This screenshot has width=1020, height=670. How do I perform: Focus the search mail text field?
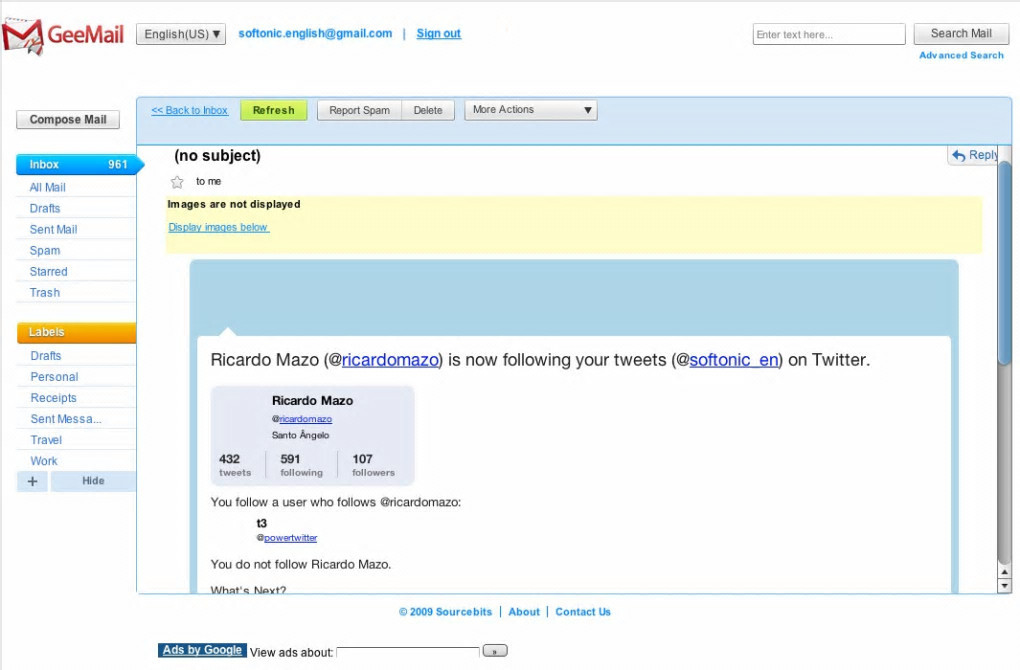(829, 34)
